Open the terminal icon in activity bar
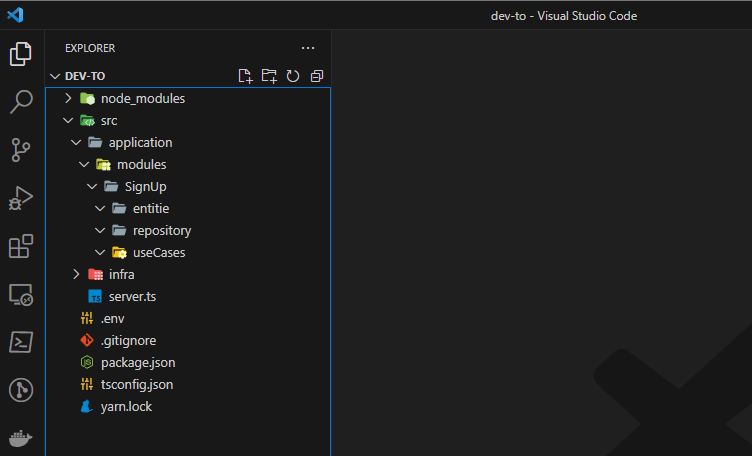The width and height of the screenshot is (752, 456). tap(21, 342)
